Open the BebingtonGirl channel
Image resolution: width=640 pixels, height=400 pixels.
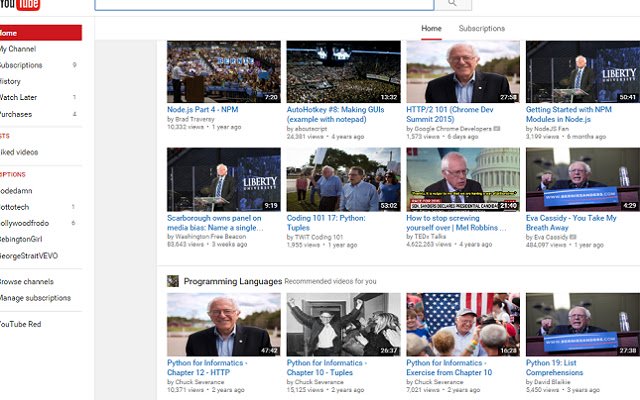click(21, 239)
